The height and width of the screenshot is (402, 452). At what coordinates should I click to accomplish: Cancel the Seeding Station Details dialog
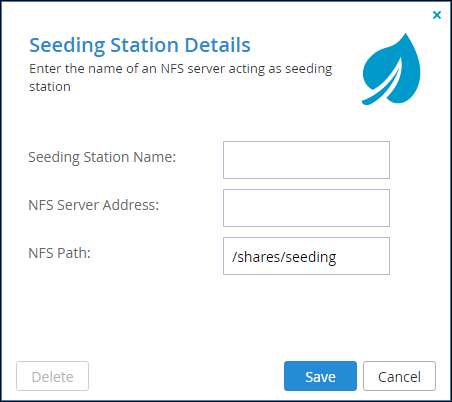[x=399, y=376]
